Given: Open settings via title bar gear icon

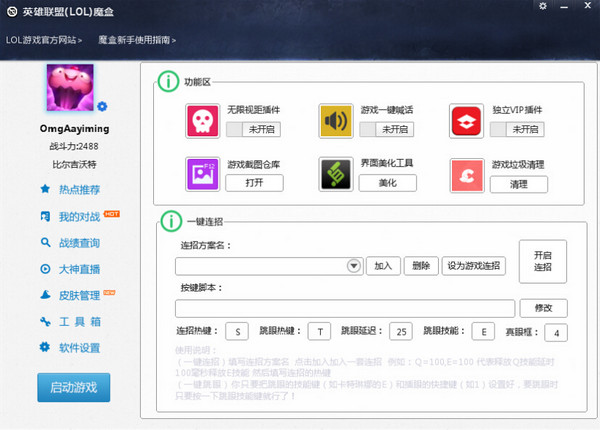Looking at the screenshot, I should pyautogui.click(x=543, y=6).
